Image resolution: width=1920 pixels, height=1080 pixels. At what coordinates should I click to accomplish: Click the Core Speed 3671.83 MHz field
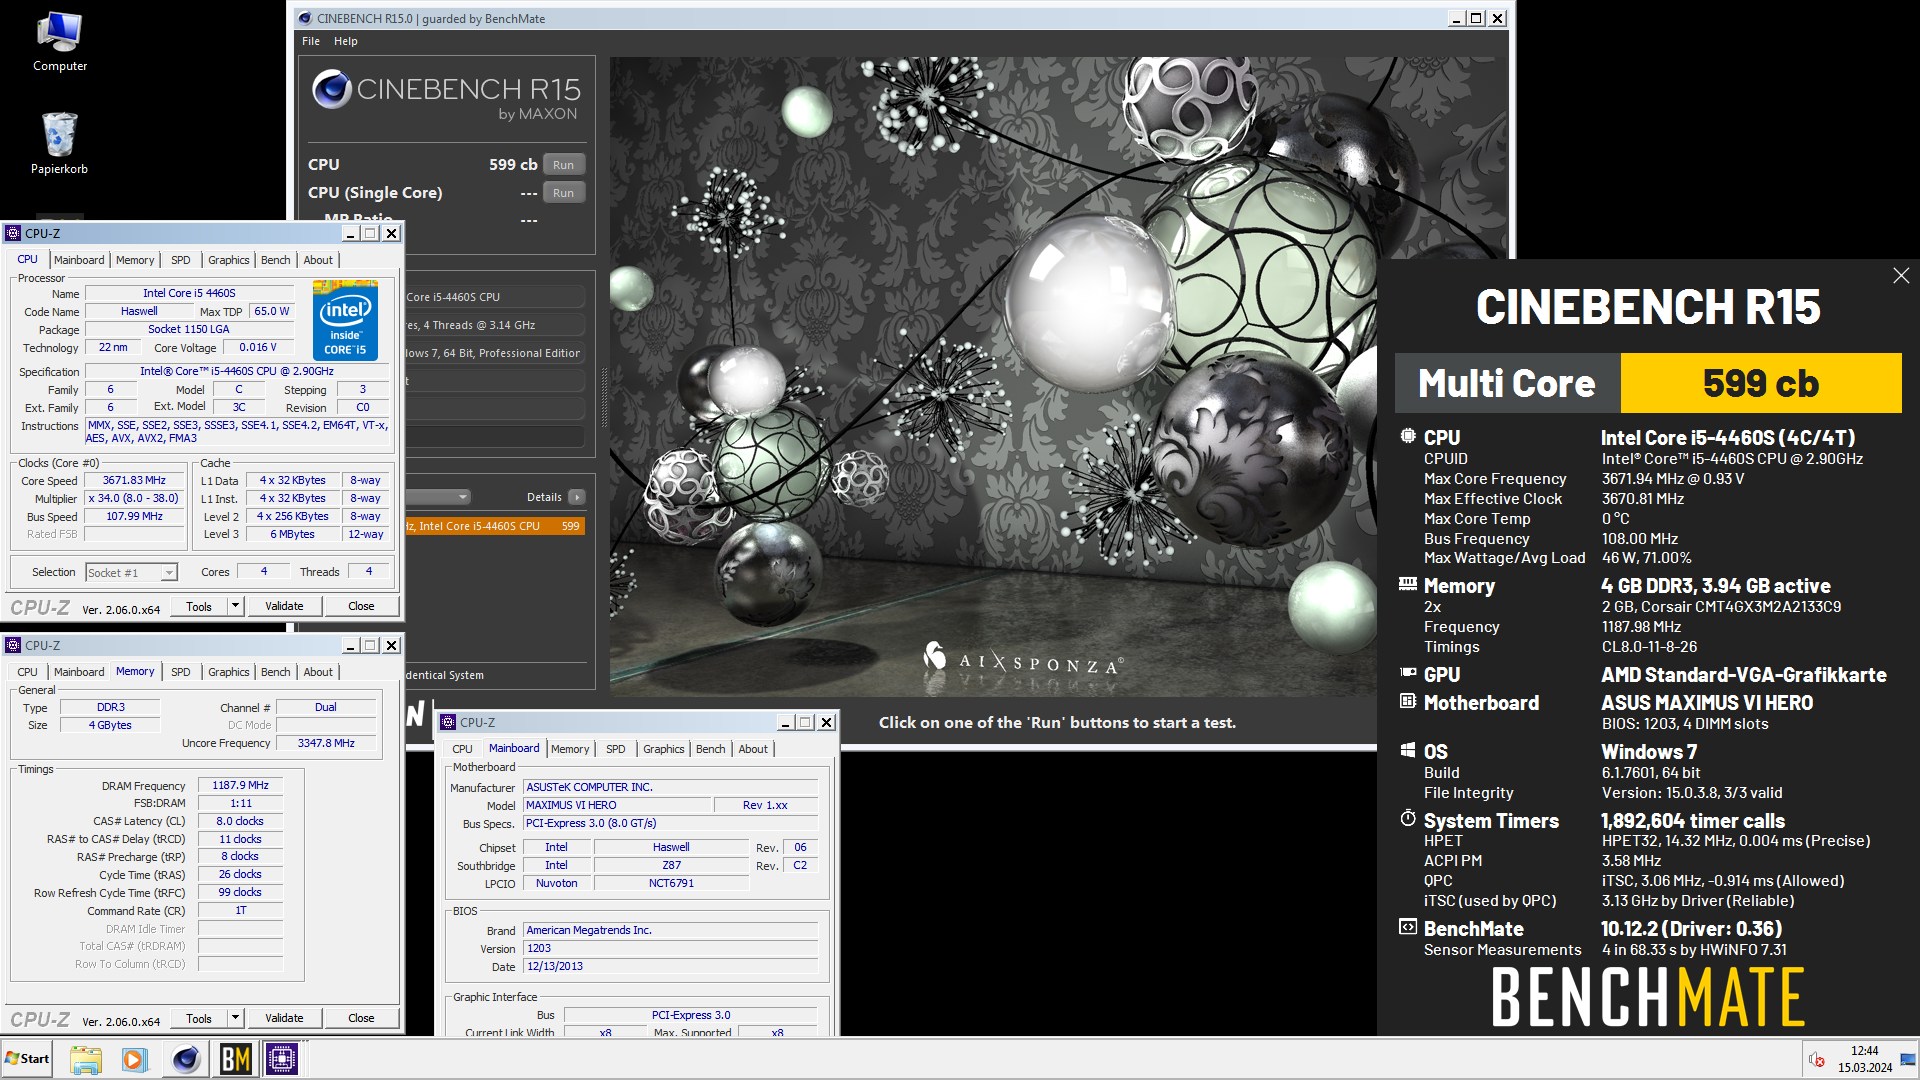click(x=135, y=480)
